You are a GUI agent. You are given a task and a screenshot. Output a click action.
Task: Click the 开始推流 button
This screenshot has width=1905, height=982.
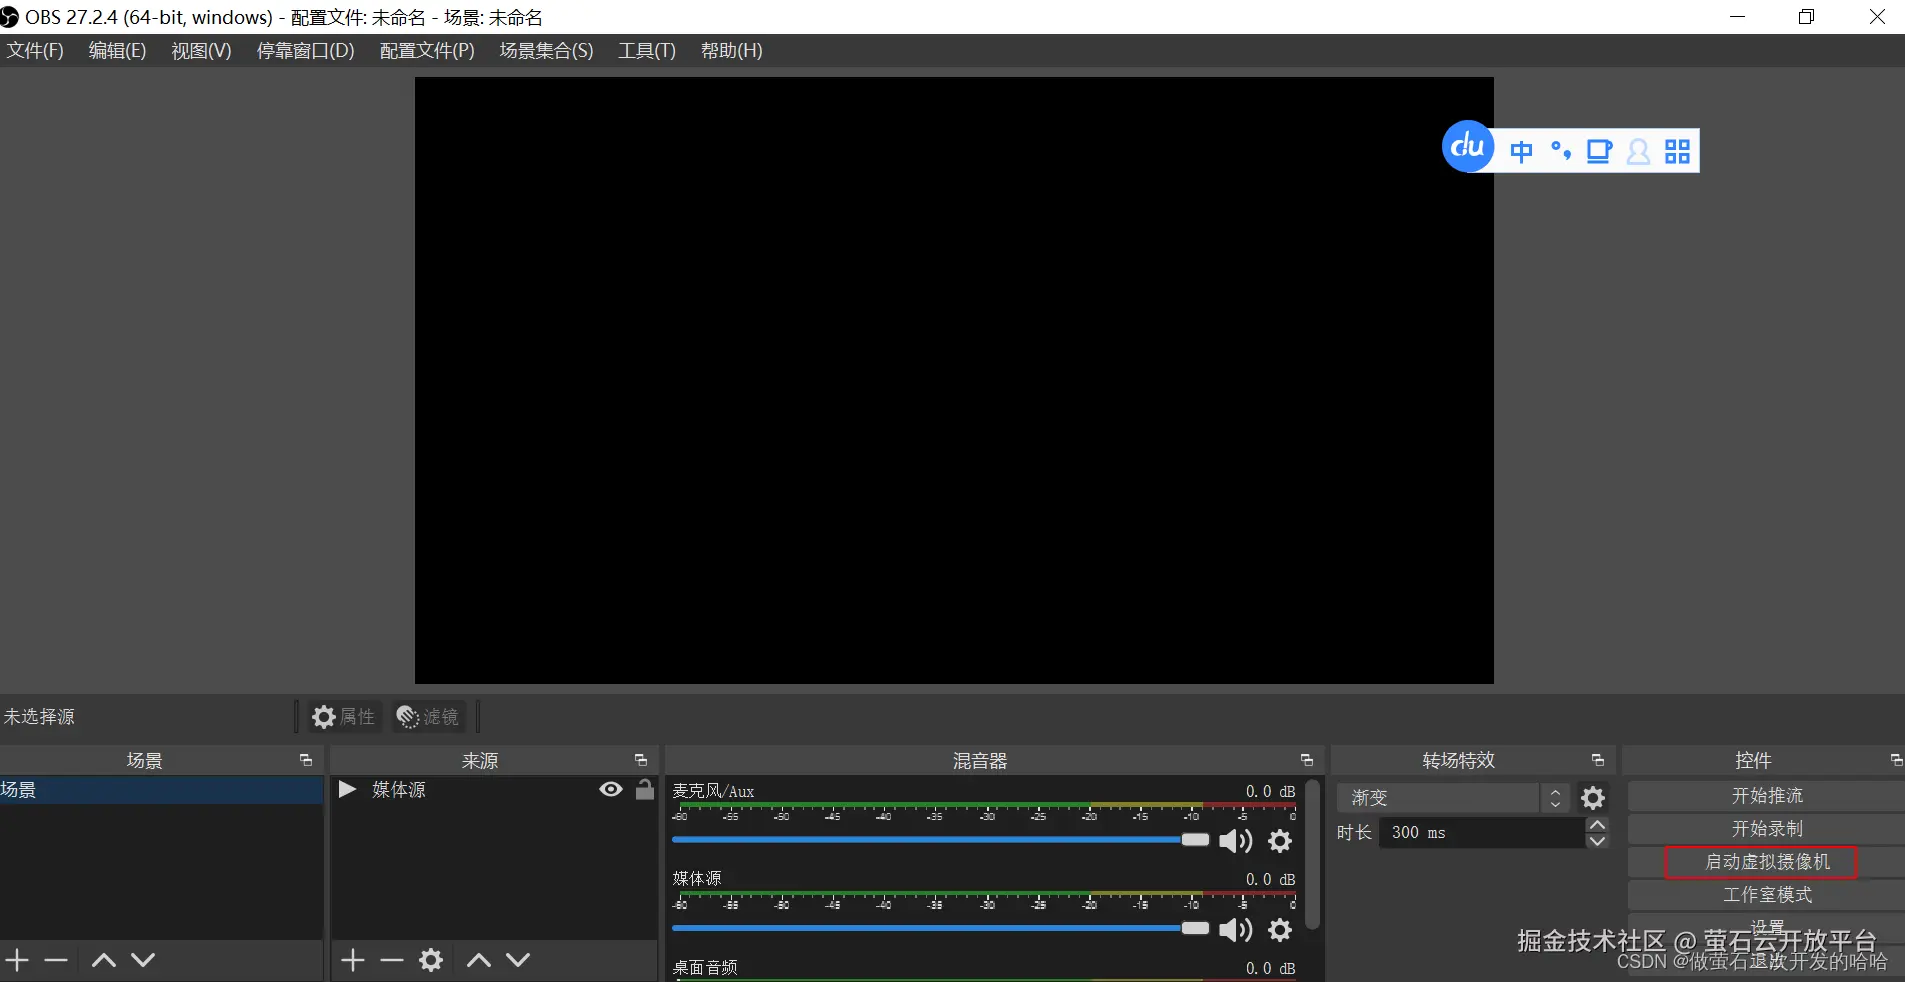pyautogui.click(x=1766, y=796)
